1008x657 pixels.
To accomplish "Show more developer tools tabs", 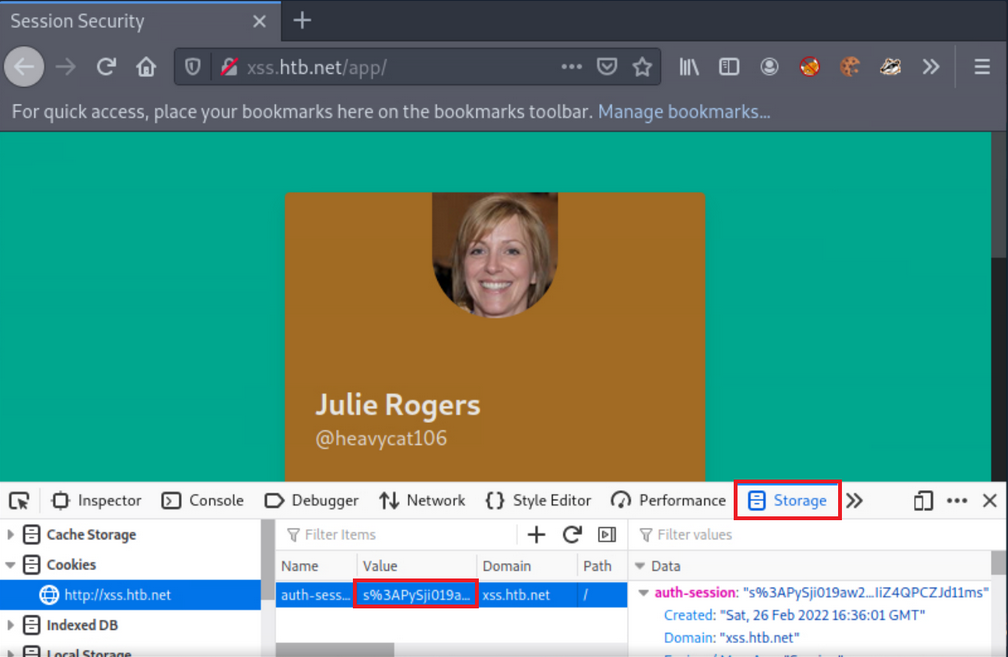I will click(854, 500).
